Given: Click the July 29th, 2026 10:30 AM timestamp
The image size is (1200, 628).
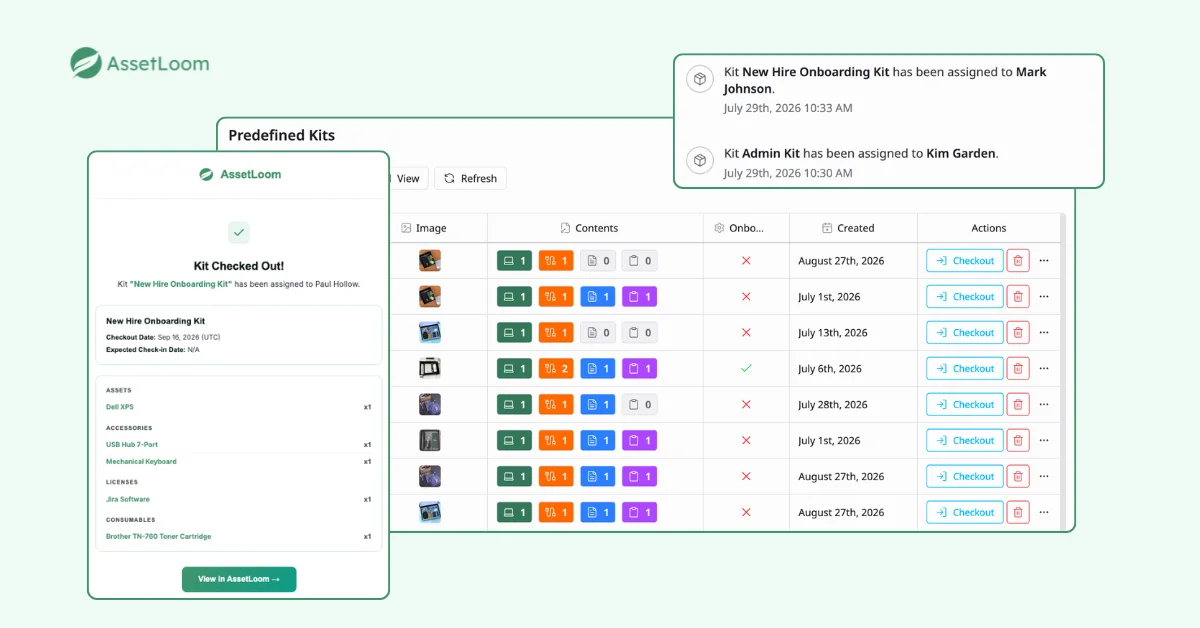Looking at the screenshot, I should [788, 173].
